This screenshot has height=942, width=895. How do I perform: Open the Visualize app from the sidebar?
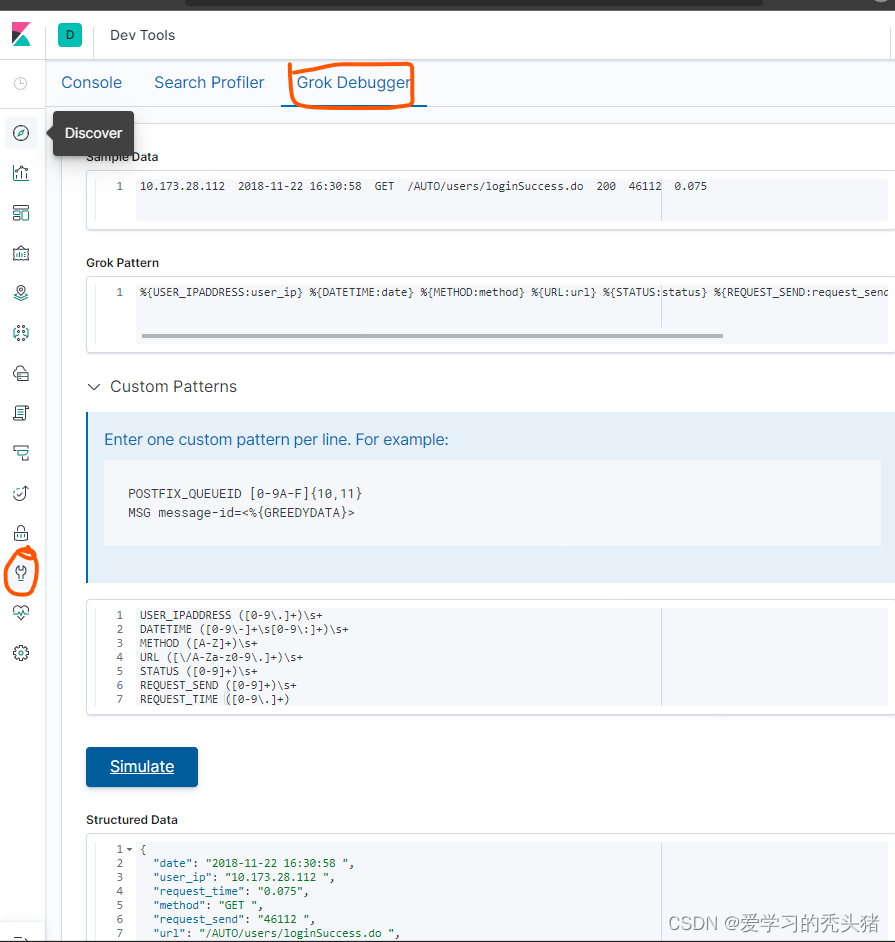tap(21, 173)
